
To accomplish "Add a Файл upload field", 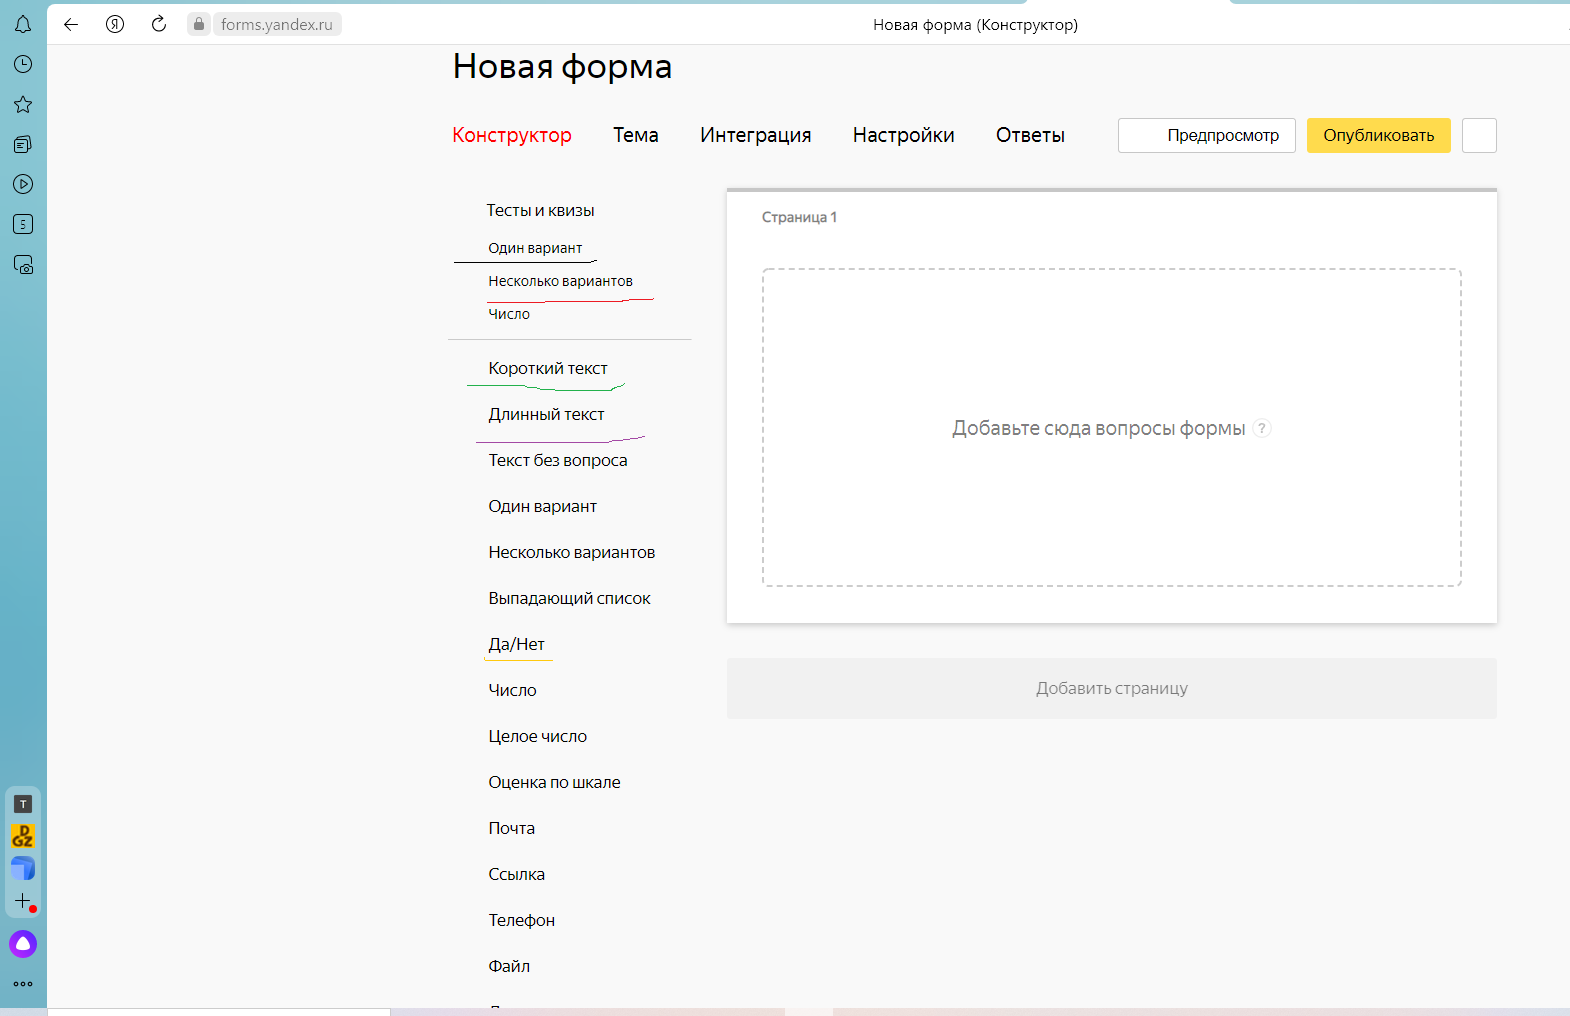I will pyautogui.click(x=509, y=966).
